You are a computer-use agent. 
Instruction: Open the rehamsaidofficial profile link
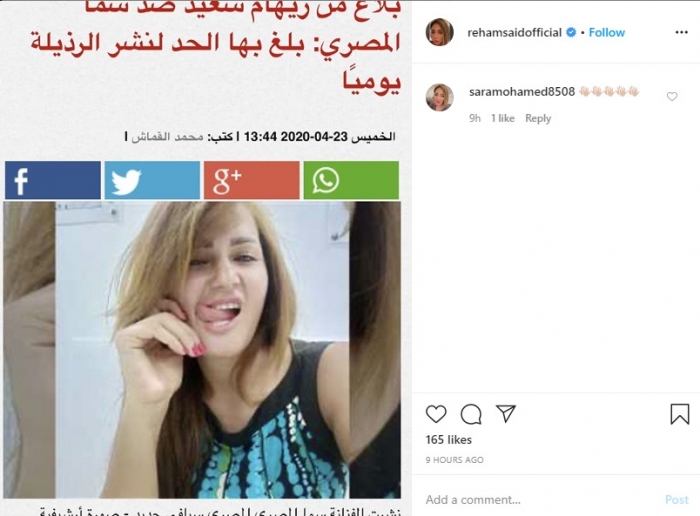pyautogui.click(x=514, y=33)
